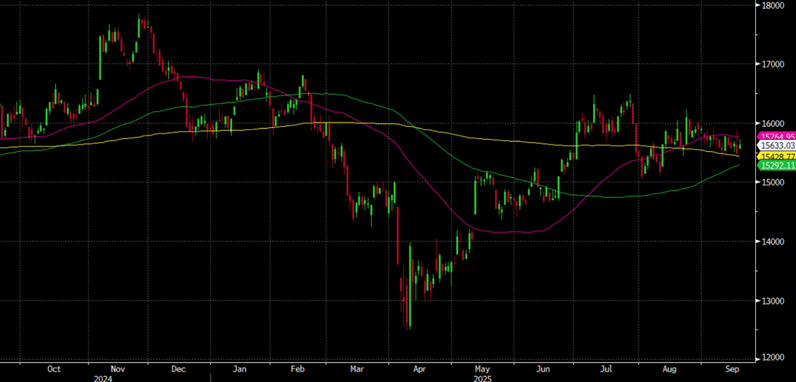Click the white 15633.03 last price tag
796x382 pixels.
pyautogui.click(x=776, y=146)
